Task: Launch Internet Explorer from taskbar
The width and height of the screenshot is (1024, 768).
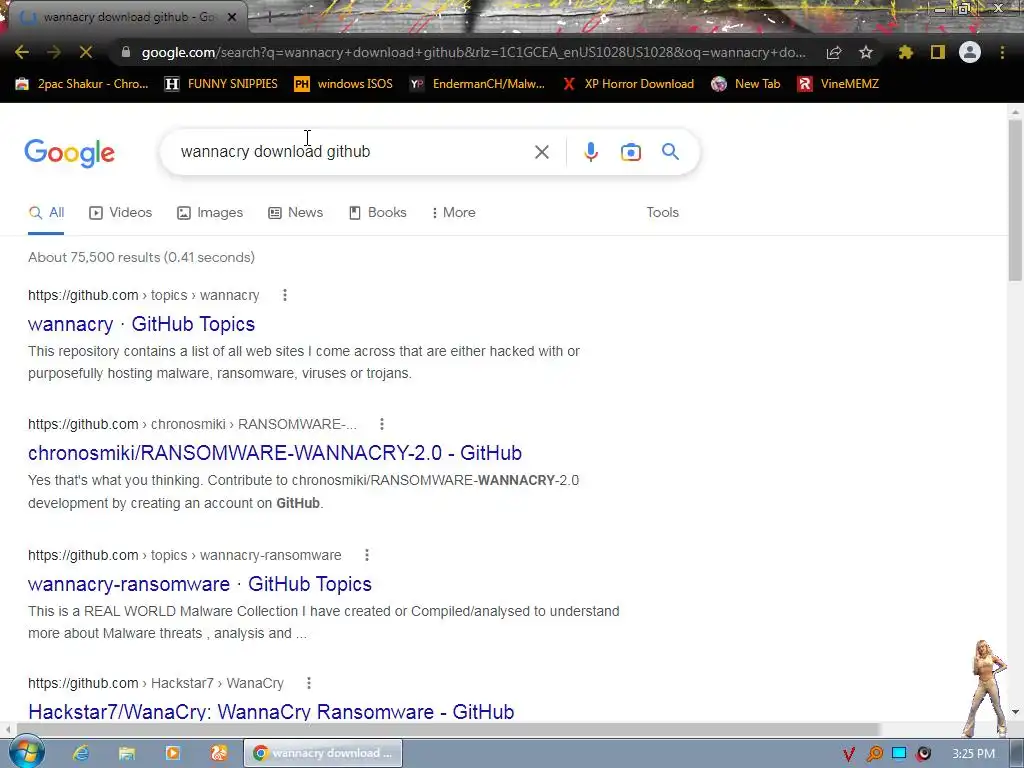Action: [81, 753]
